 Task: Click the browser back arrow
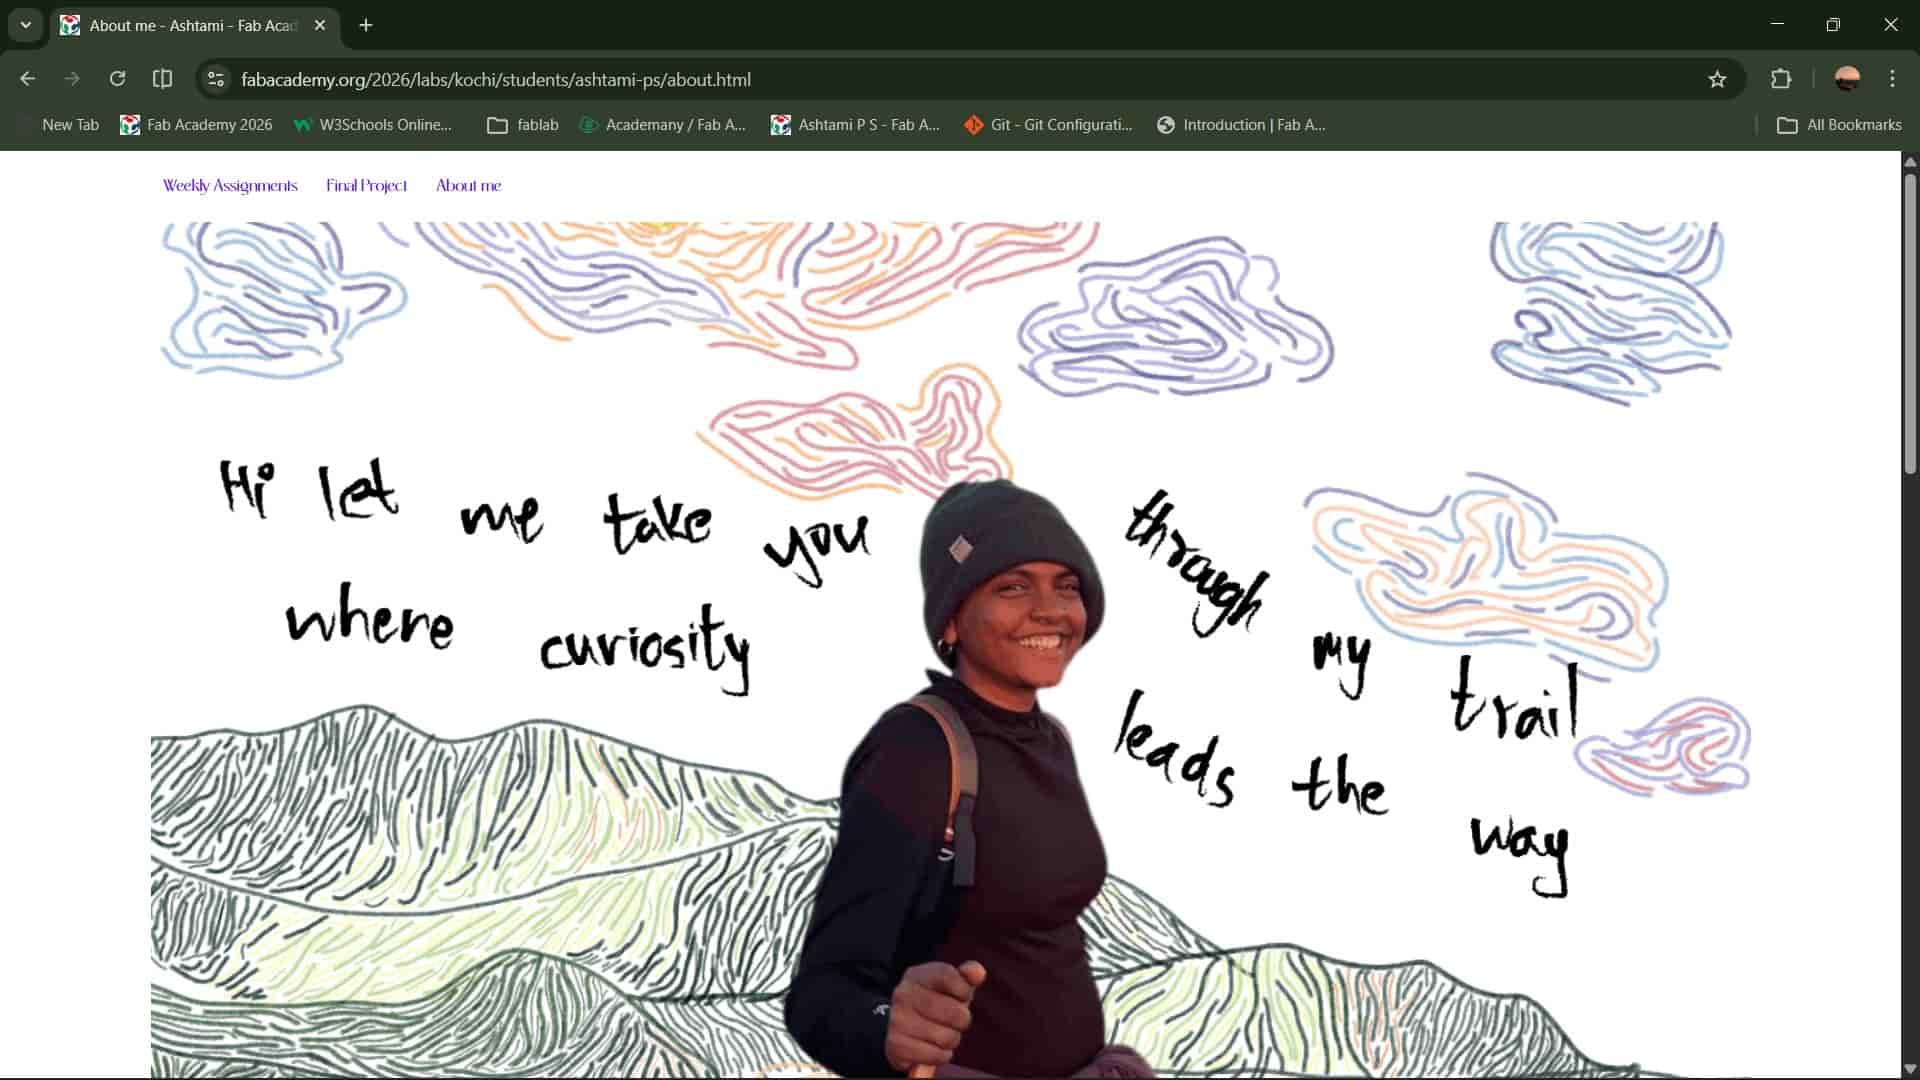[28, 79]
